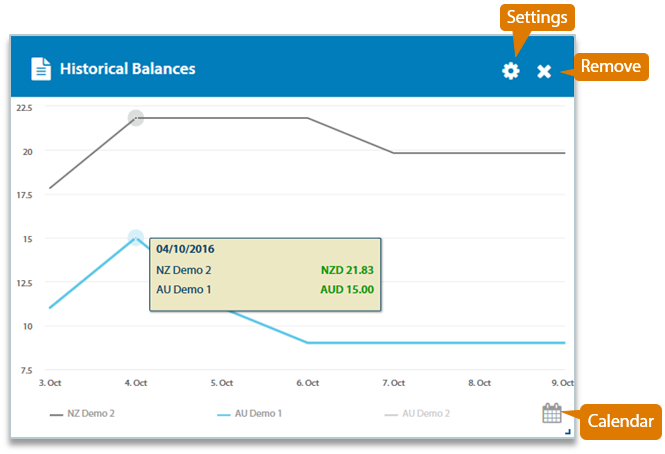Viewport: 665px width, 454px height.
Task: Click the 9. Oct x-axis label
Action: click(563, 383)
